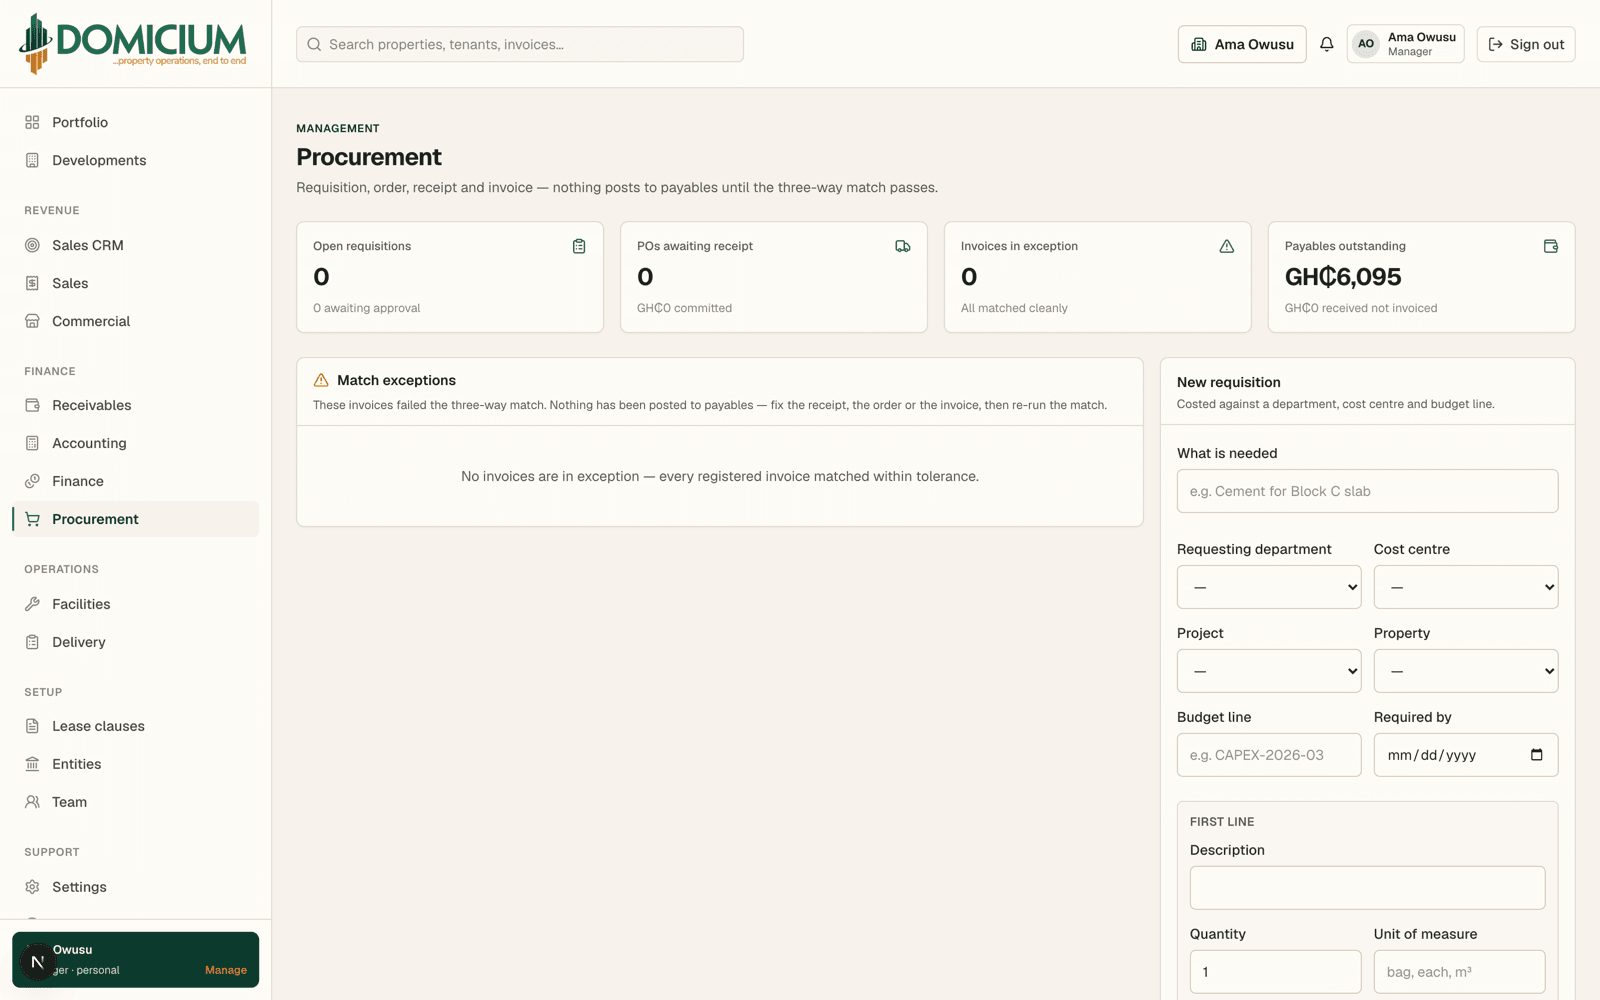Click the Commercial storefront icon
Screen dimensions: 1600x1000
[x=32, y=321]
